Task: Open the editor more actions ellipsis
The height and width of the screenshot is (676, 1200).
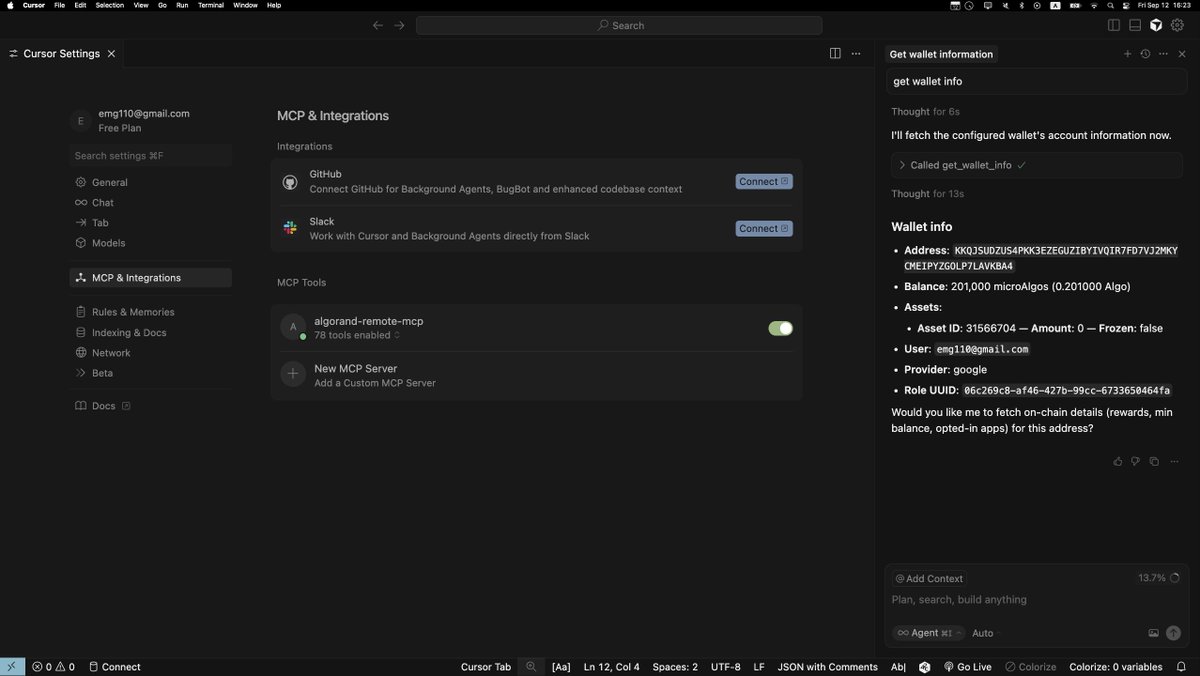Action: pos(856,54)
